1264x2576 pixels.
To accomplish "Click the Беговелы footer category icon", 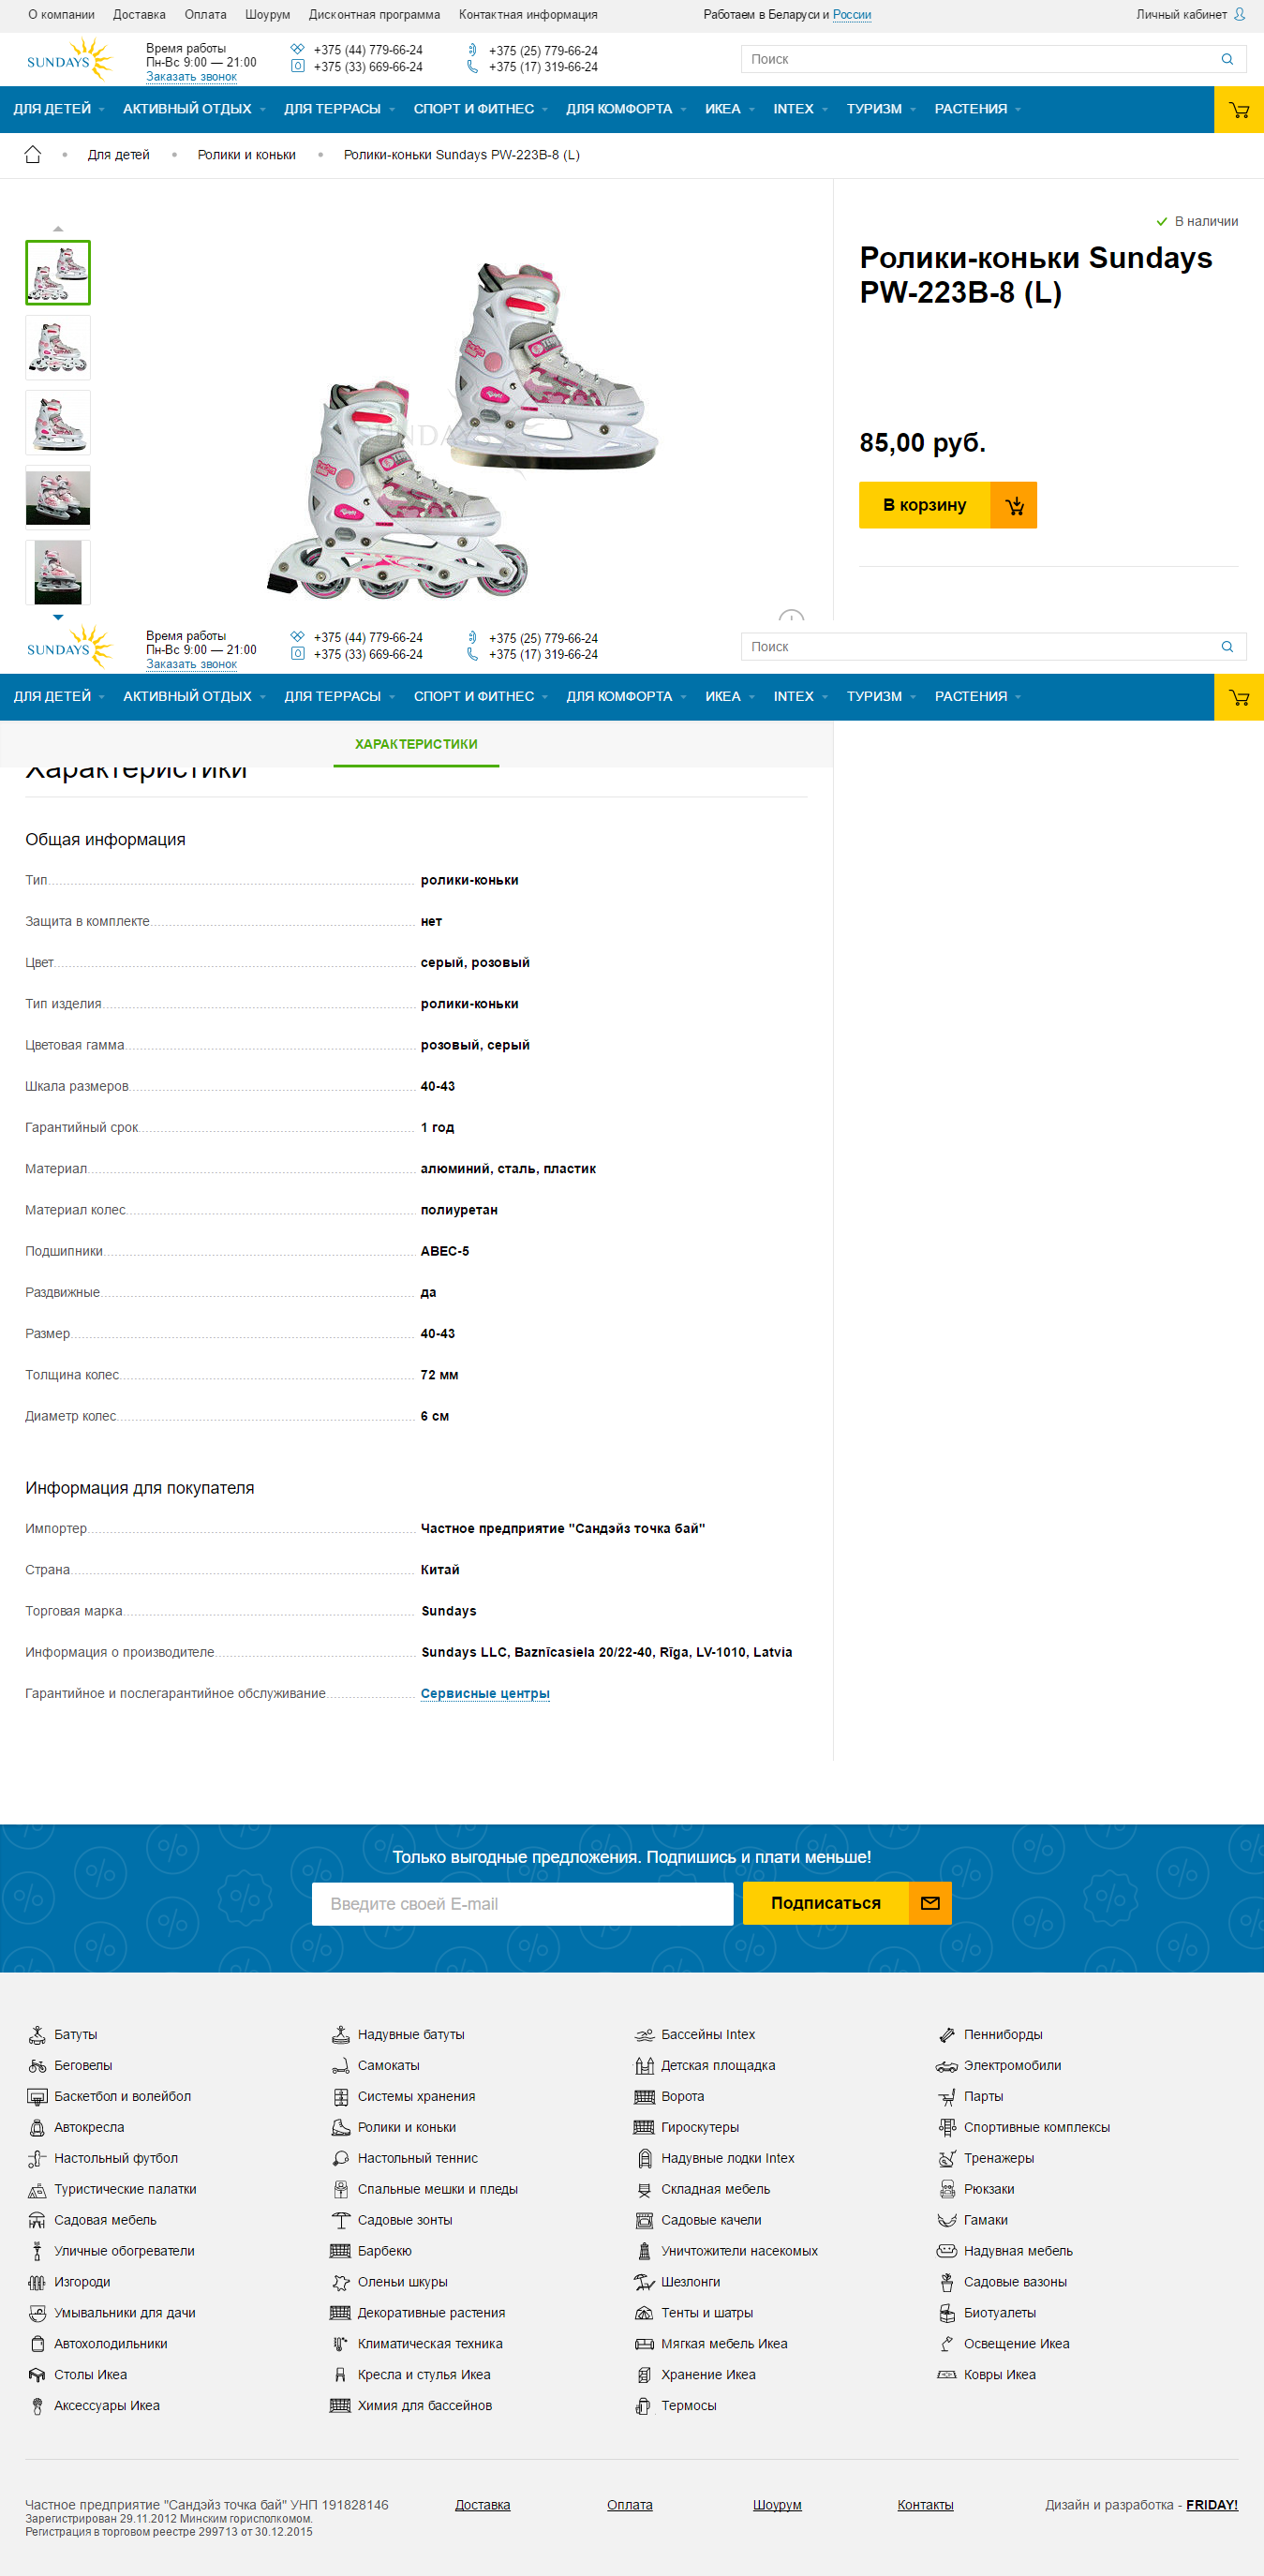I will [37, 2065].
